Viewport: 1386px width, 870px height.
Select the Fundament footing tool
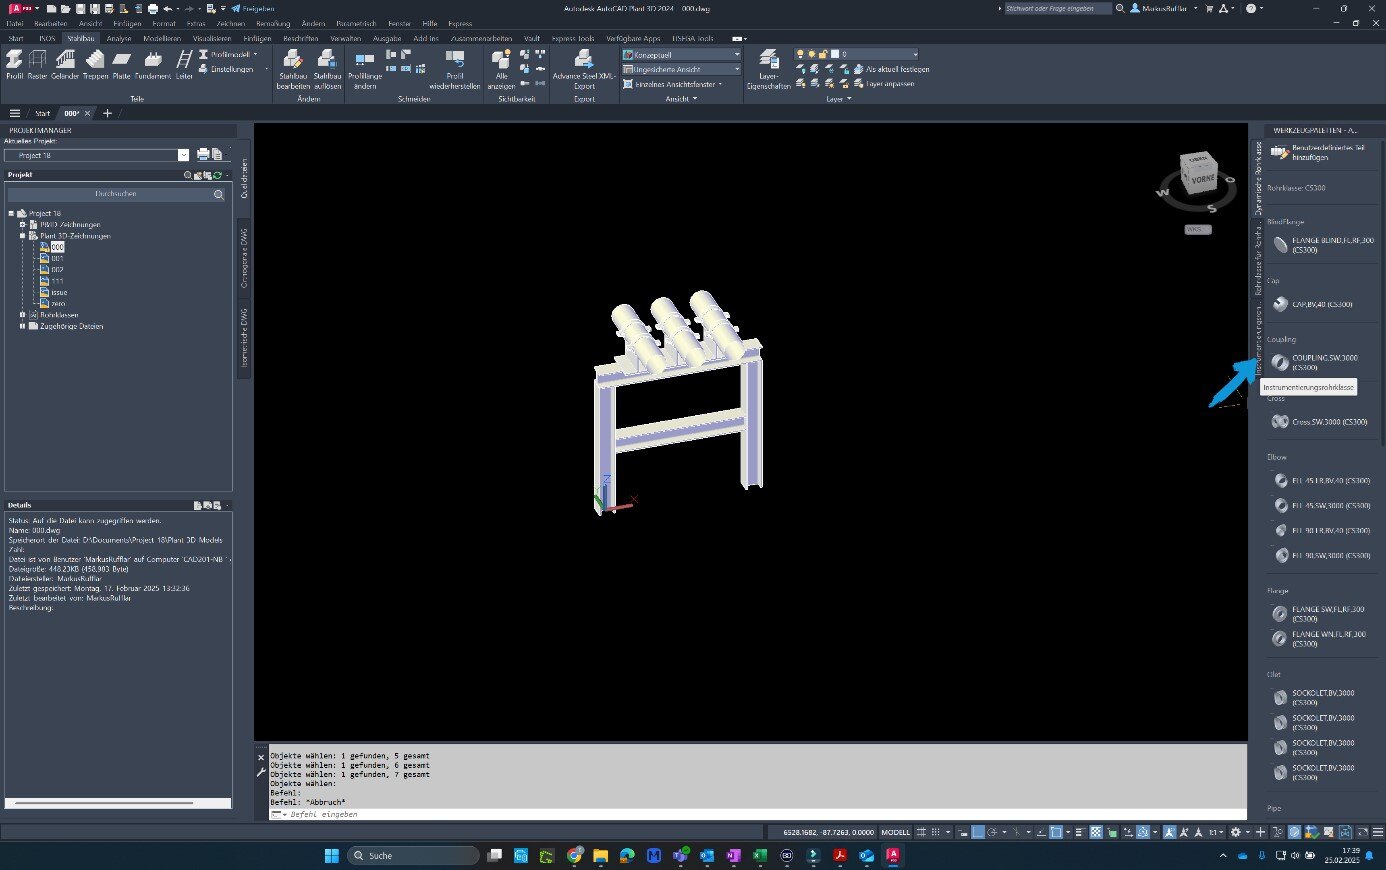click(153, 64)
